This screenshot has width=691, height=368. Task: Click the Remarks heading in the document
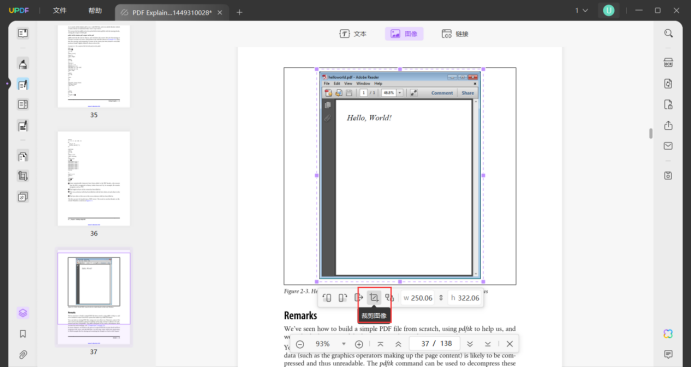301,316
